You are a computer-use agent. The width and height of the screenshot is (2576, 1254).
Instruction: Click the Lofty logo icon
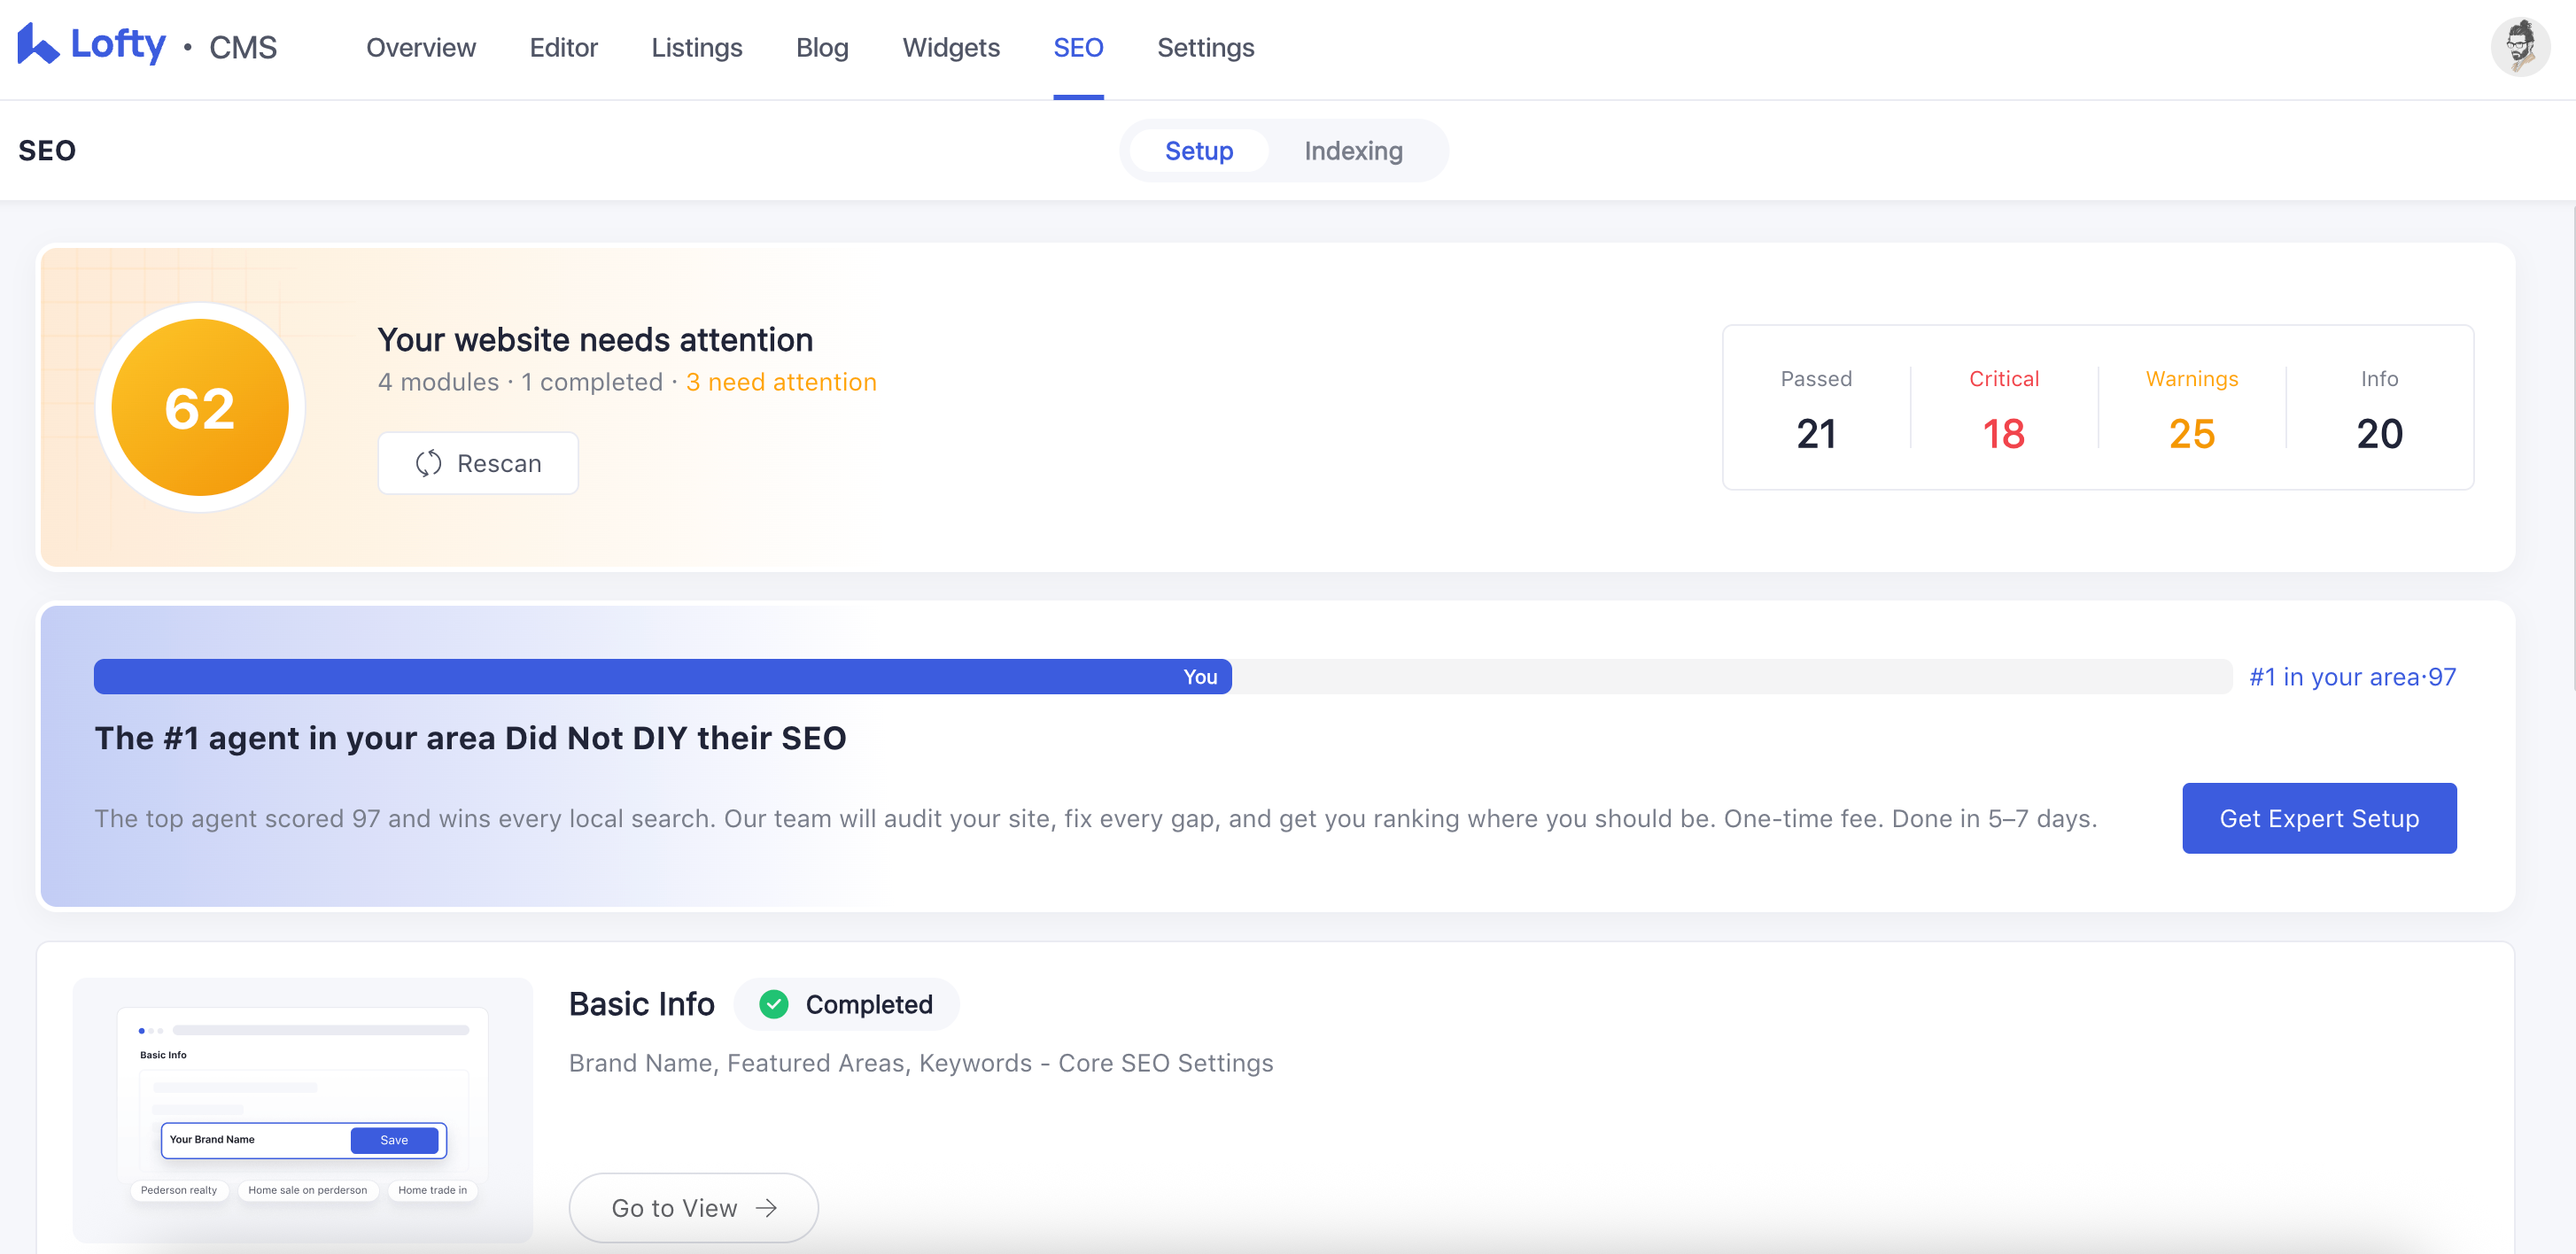pos(38,44)
